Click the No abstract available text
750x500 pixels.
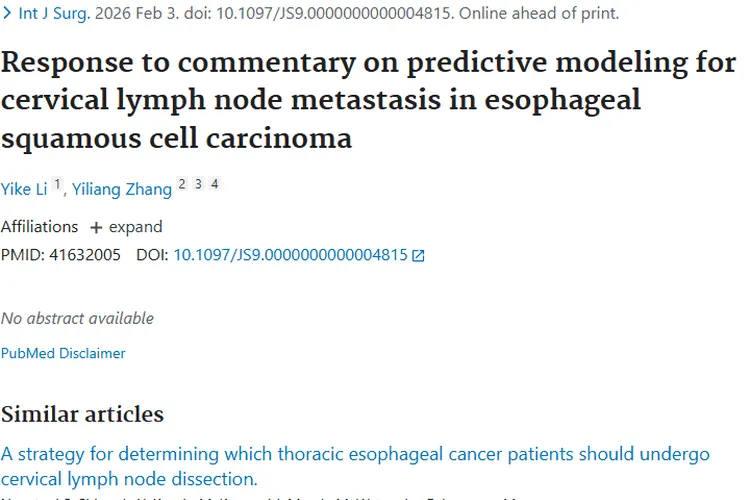click(77, 318)
